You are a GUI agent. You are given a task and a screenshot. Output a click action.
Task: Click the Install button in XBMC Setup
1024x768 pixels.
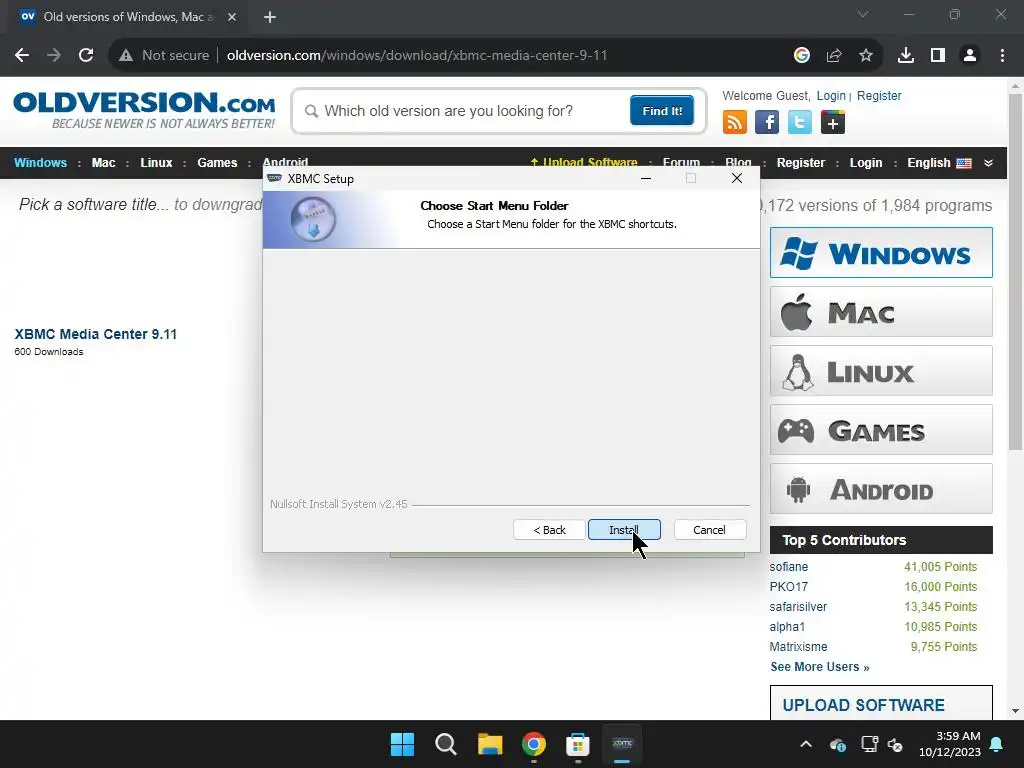[x=624, y=530]
